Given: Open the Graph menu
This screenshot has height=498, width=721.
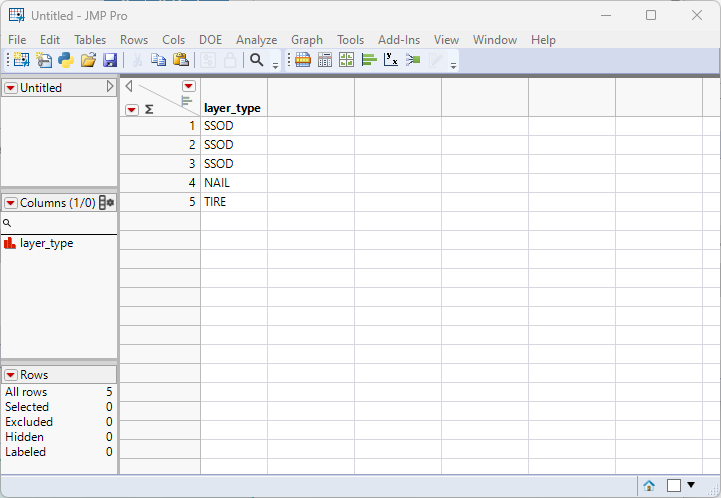Looking at the screenshot, I should [x=307, y=40].
